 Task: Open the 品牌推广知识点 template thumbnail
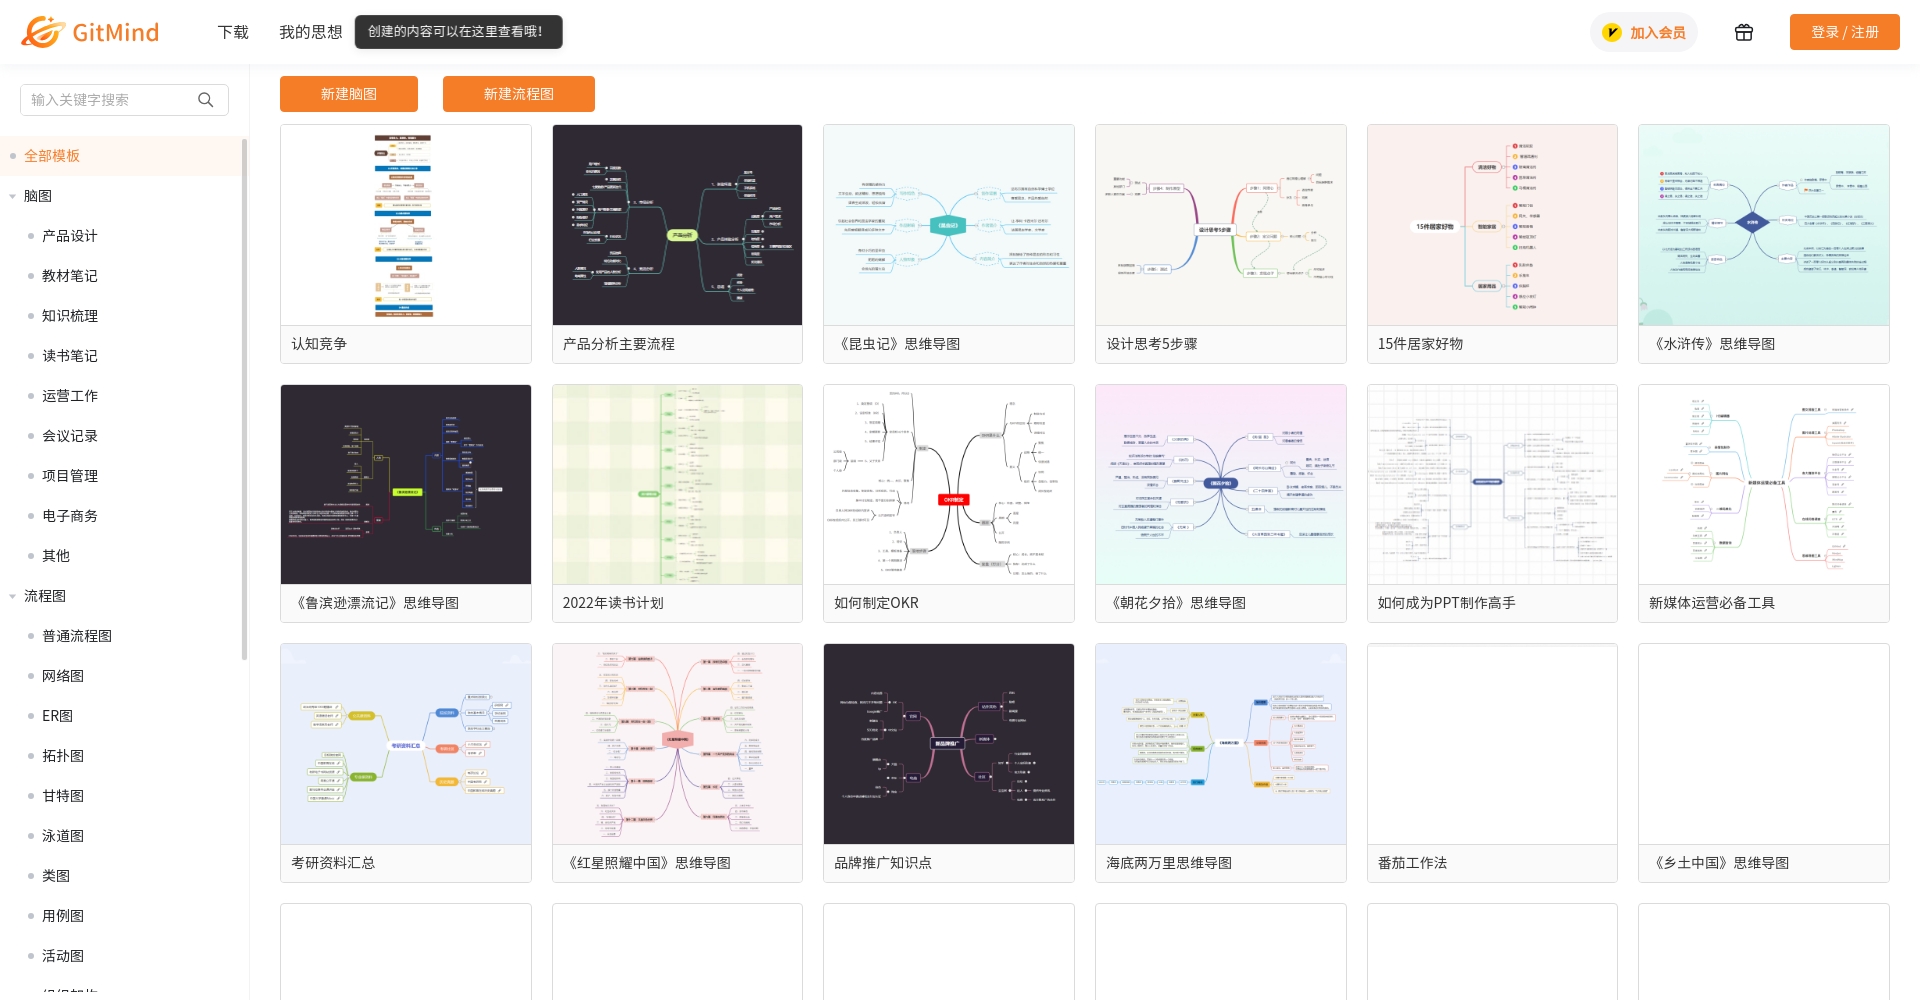coord(948,744)
